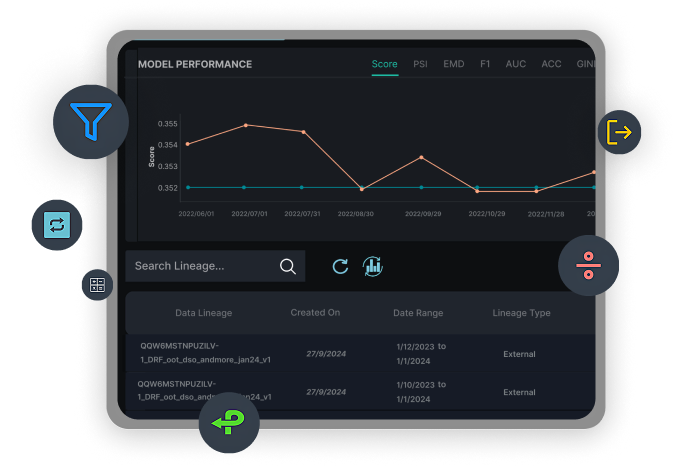Open the bar chart analysis icon
Screen dimensions: 680x467
click(372, 266)
